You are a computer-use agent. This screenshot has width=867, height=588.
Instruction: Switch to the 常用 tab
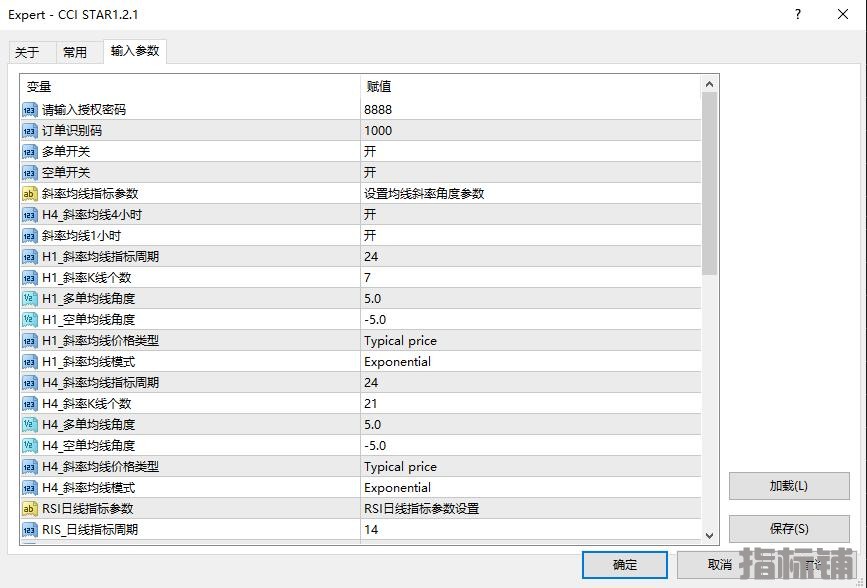pyautogui.click(x=75, y=52)
